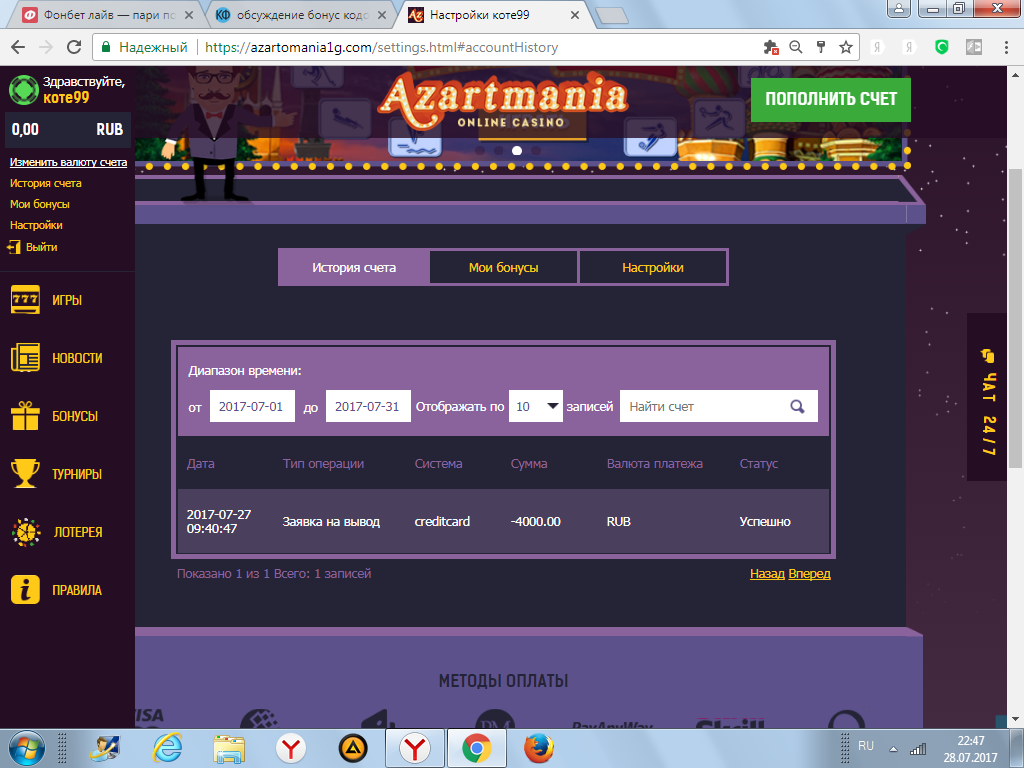Click the first Yandex browser taskbar icon
This screenshot has width=1024, height=768.
coord(291,748)
